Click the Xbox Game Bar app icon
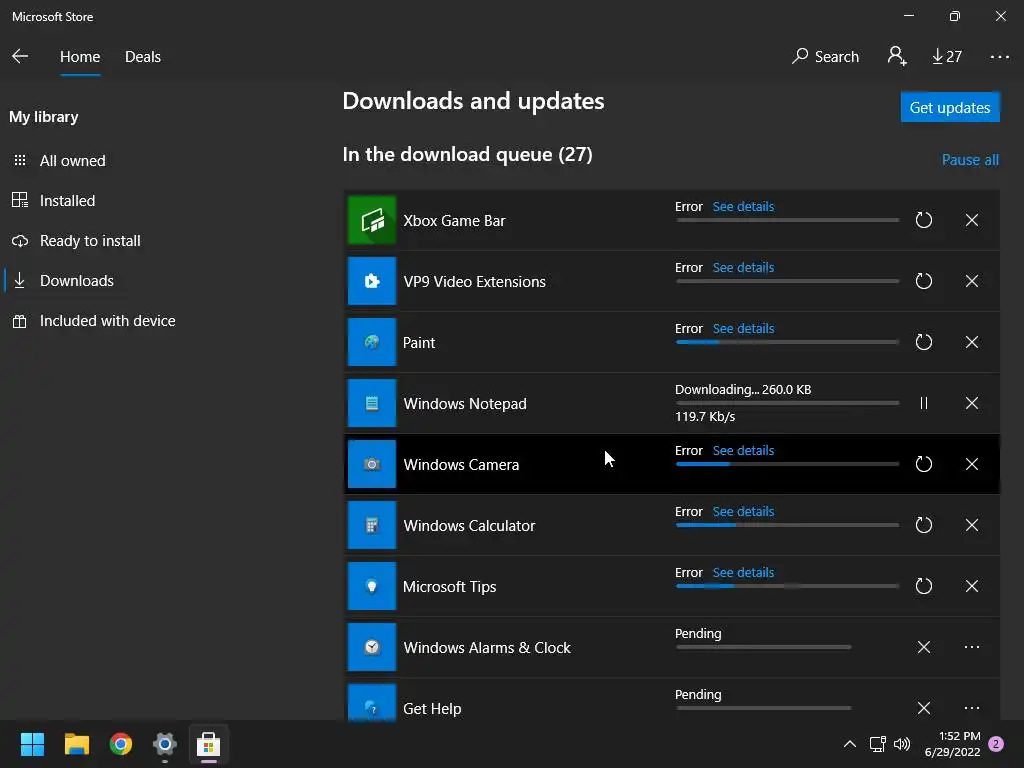The image size is (1024, 768). tap(372, 220)
